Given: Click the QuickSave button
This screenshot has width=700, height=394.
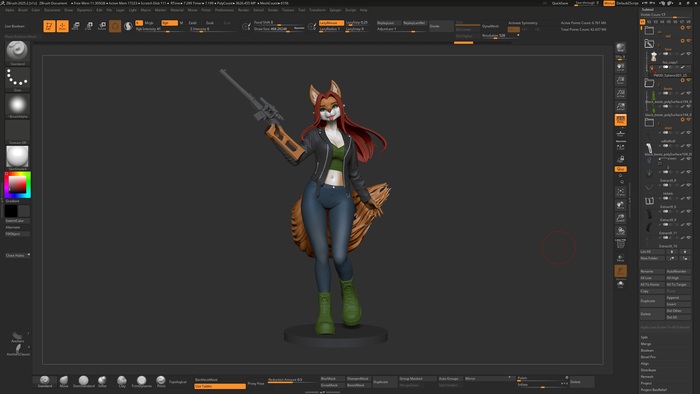Looking at the screenshot, I should 560,3.
